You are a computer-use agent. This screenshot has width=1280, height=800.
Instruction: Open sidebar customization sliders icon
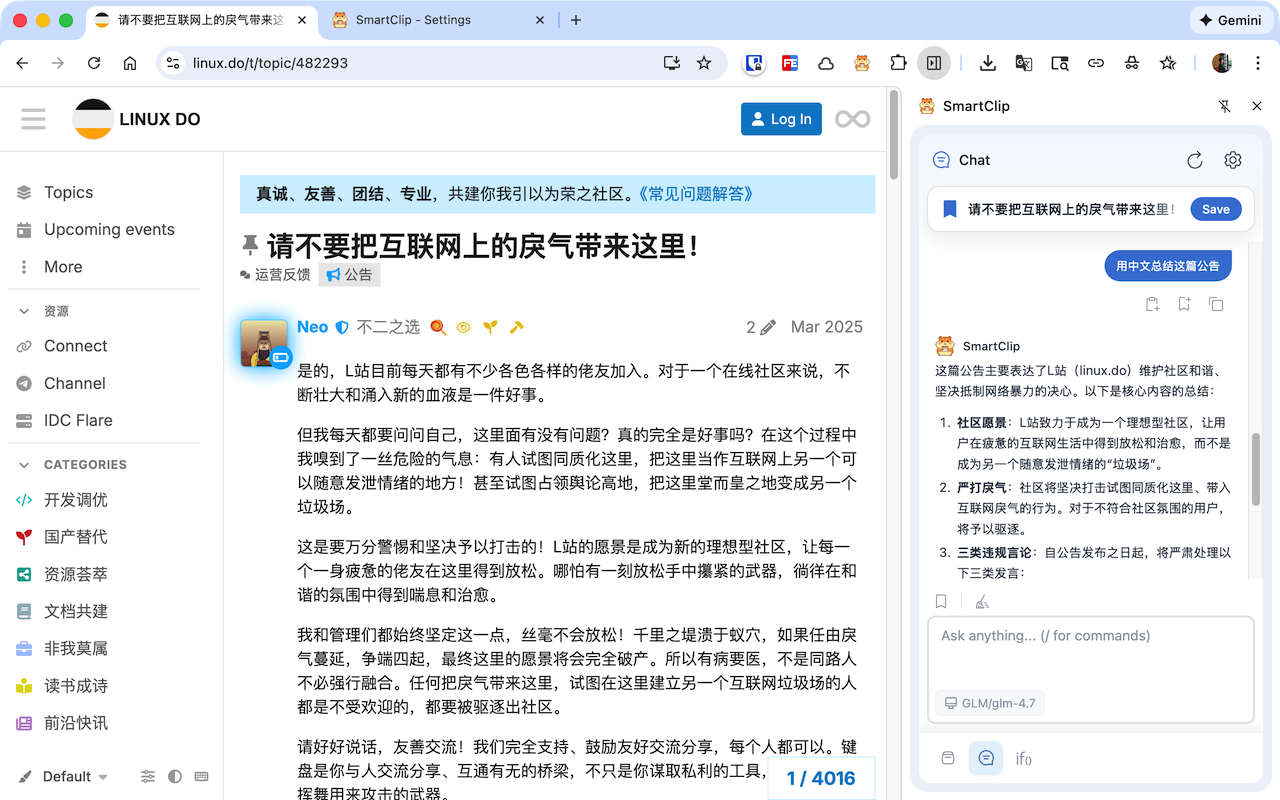pos(148,776)
